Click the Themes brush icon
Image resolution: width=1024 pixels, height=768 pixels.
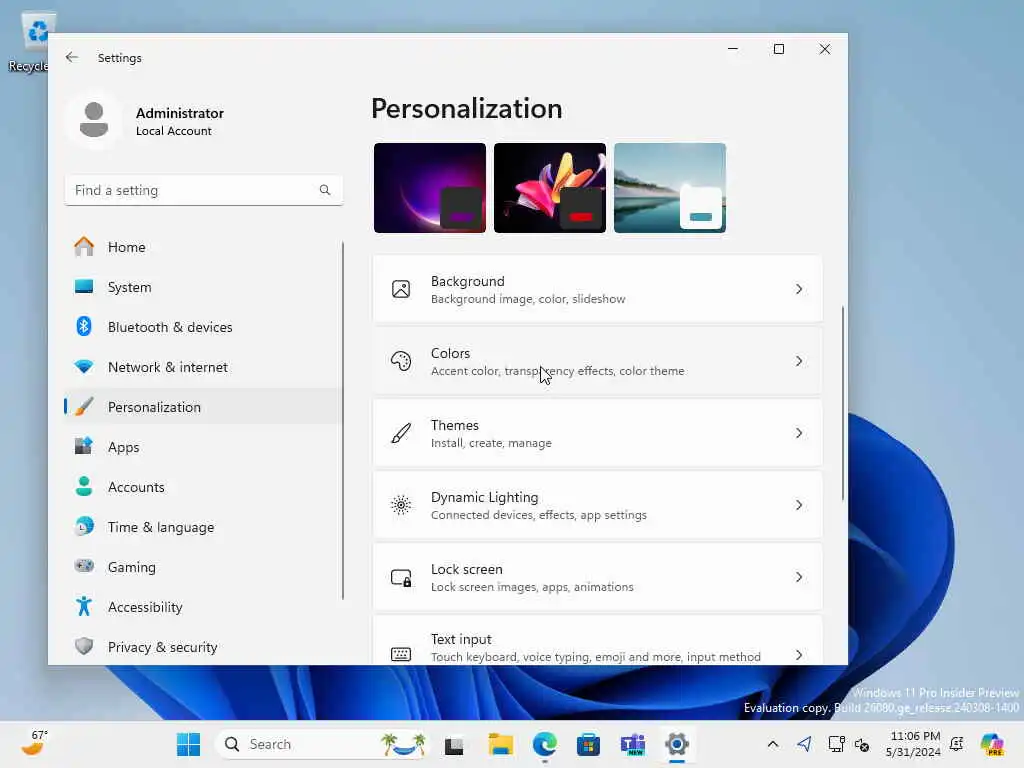pos(401,433)
